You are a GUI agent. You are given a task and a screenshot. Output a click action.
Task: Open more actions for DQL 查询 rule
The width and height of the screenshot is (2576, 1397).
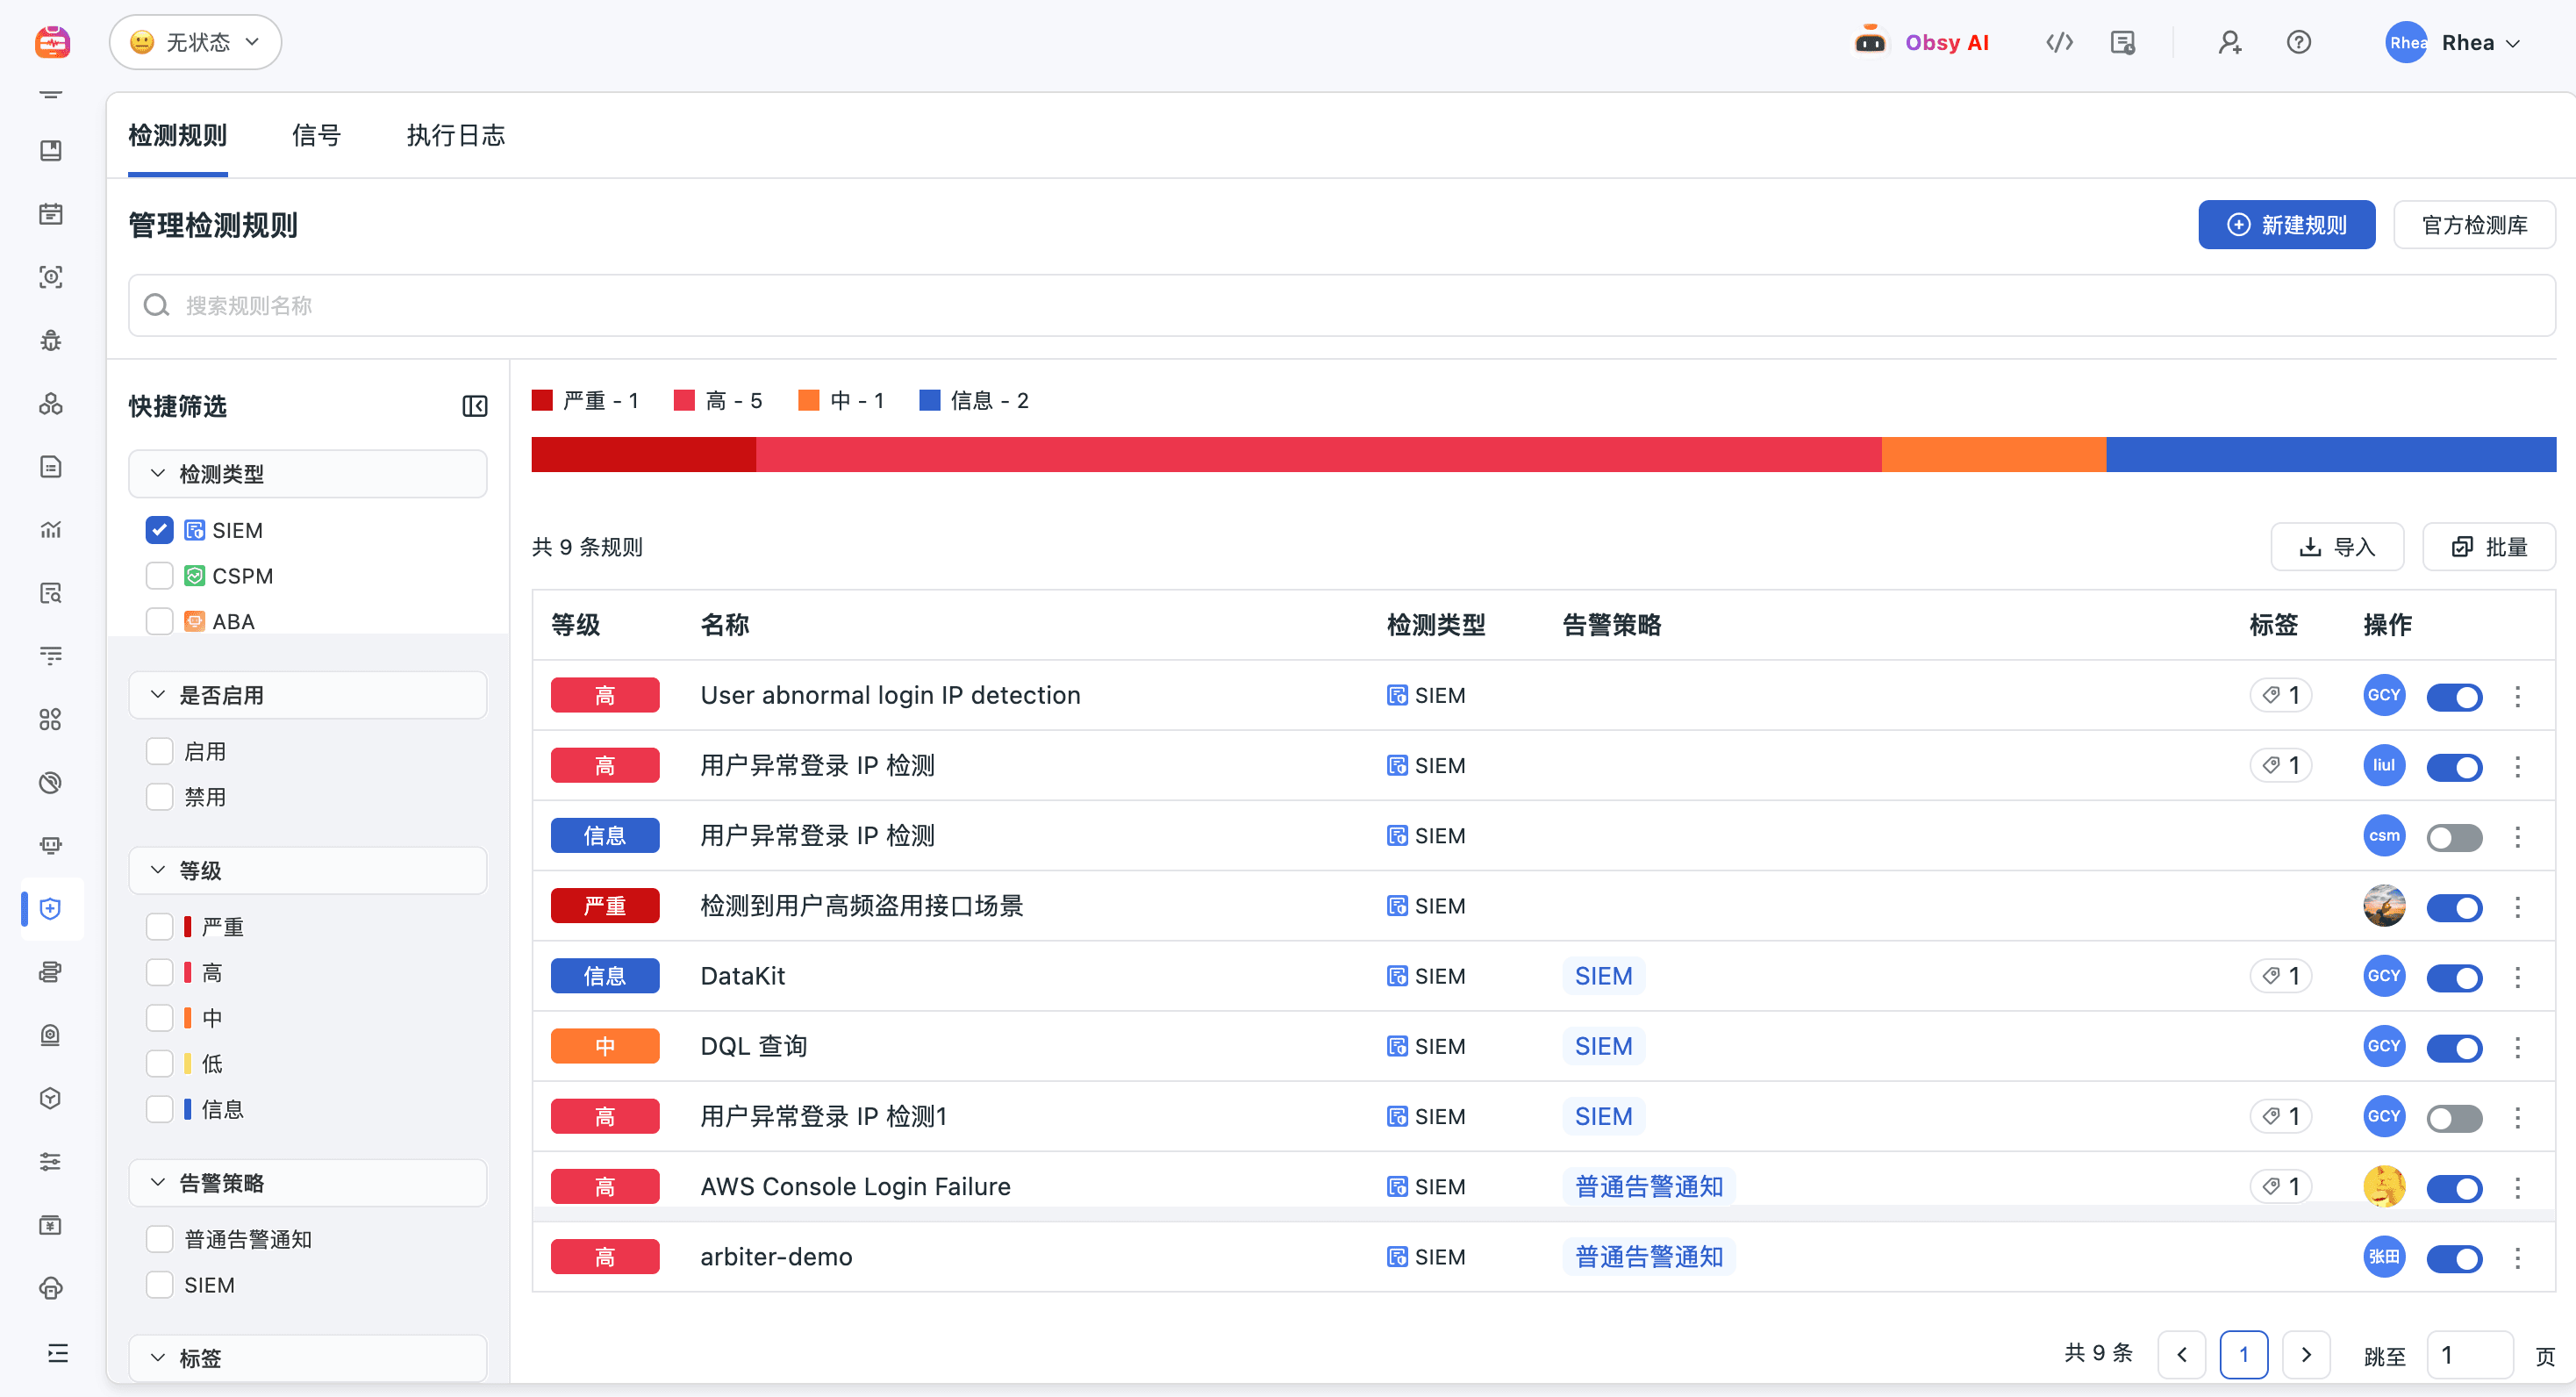point(2518,1046)
